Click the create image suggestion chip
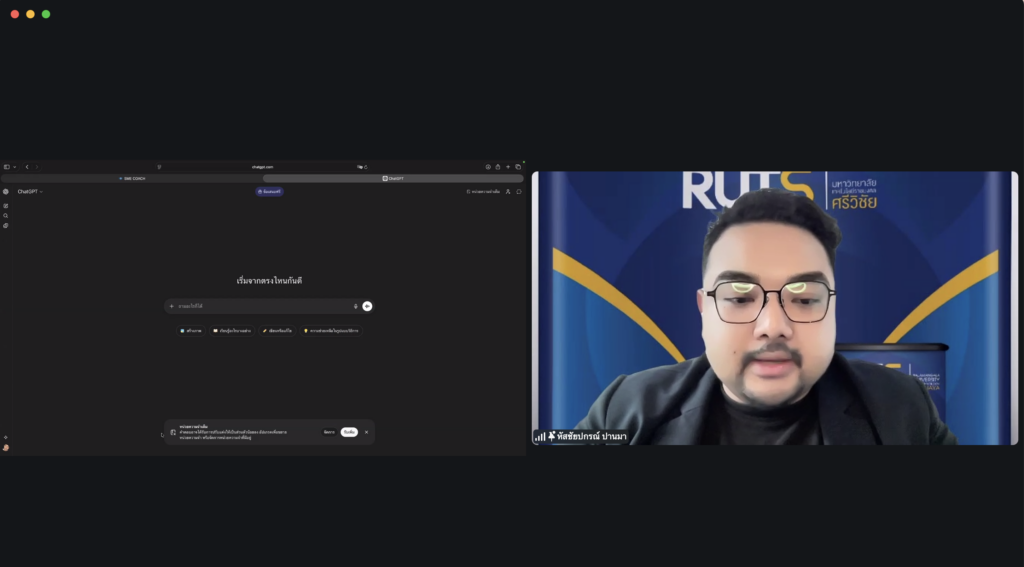This screenshot has width=1024, height=567. (x=191, y=330)
